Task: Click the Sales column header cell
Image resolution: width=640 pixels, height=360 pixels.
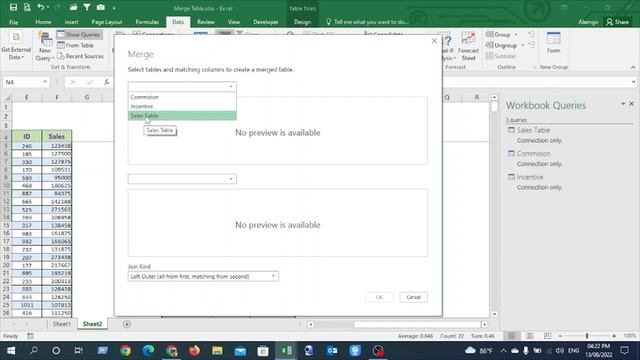Action: coord(56,136)
